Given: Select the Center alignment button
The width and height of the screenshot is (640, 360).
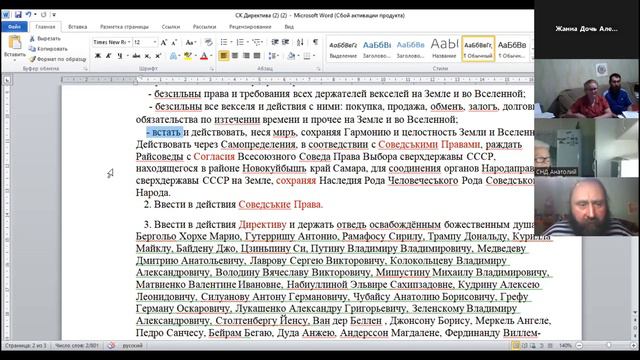Looking at the screenshot, I should (x=235, y=56).
